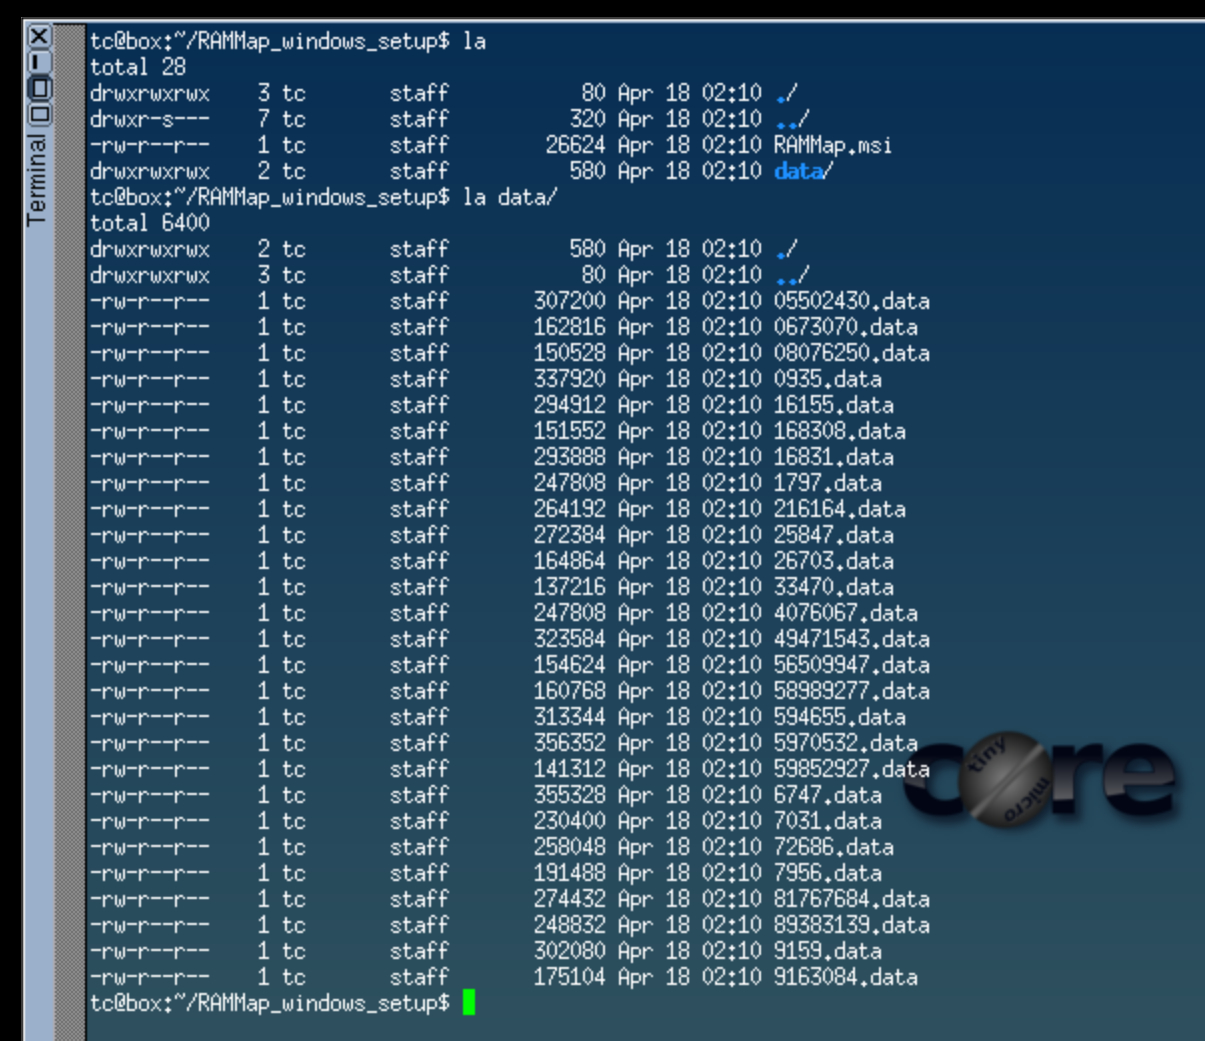The image size is (1205, 1041).
Task: Click the third title-bar button with dark square
Action: coord(39,88)
